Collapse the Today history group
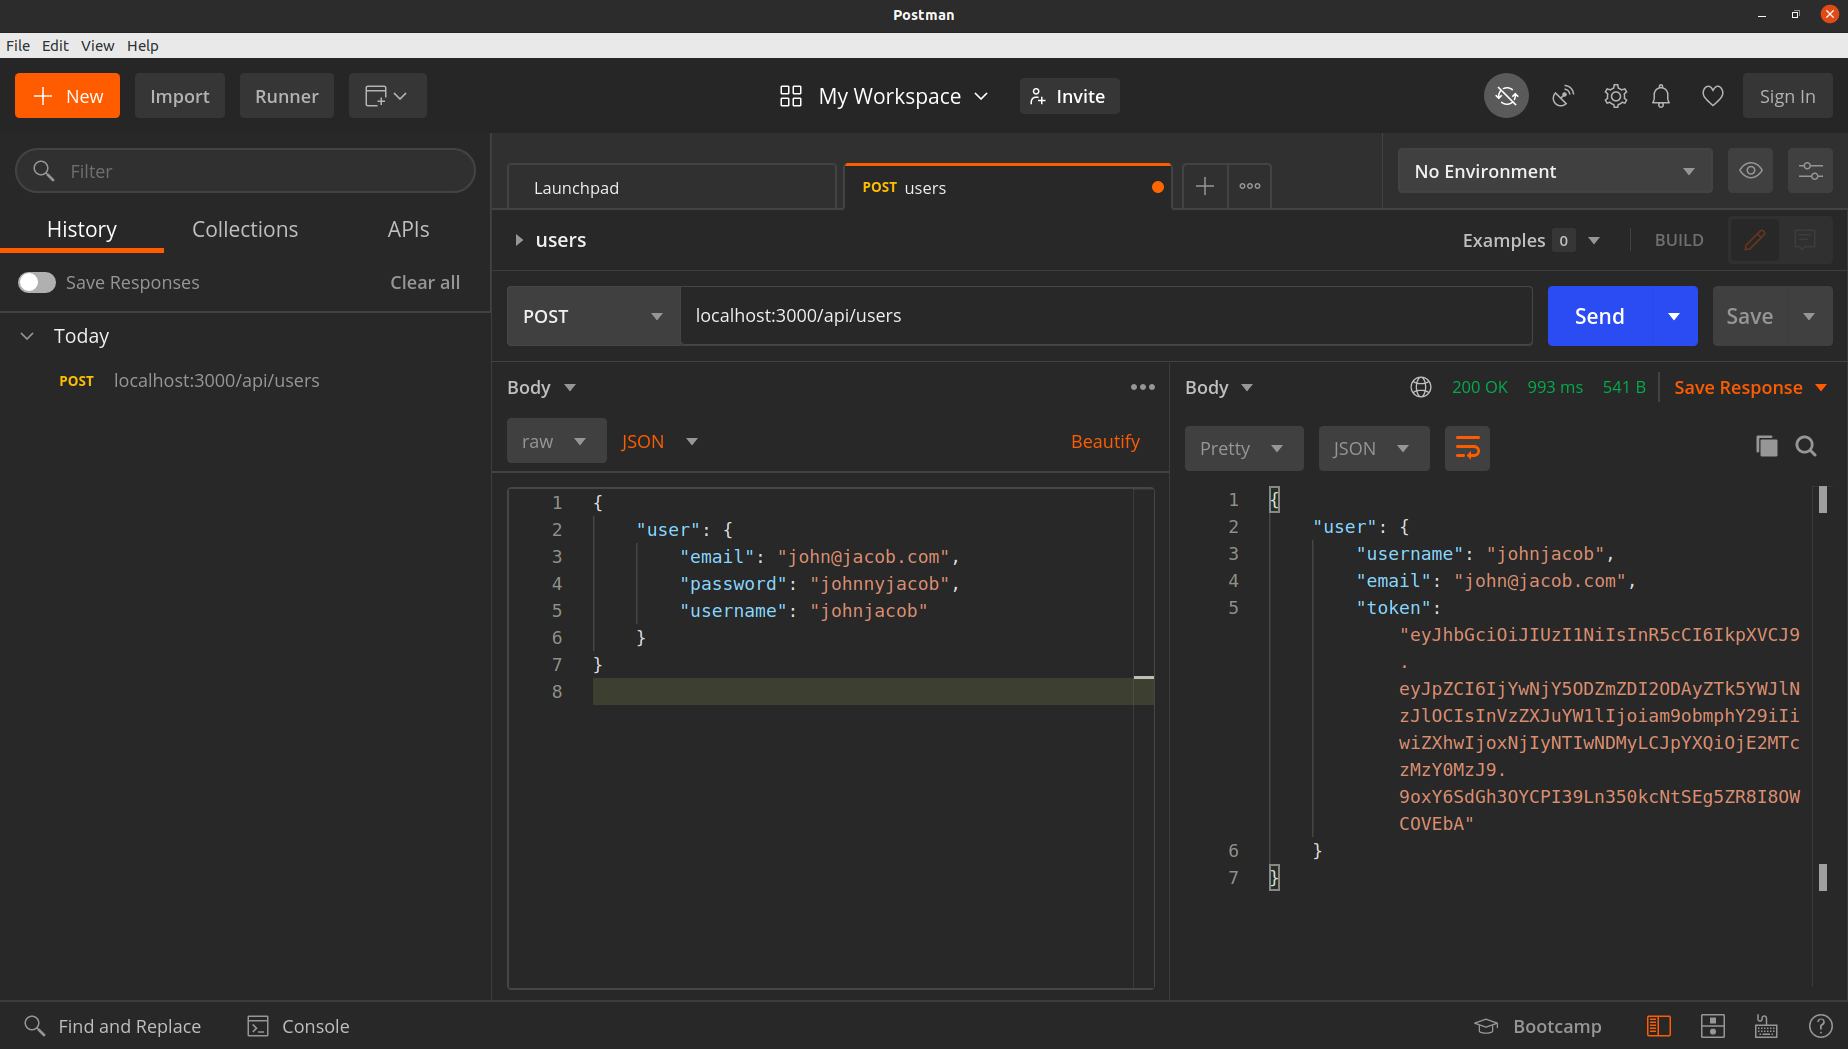Viewport: 1848px width, 1049px height. 27,336
